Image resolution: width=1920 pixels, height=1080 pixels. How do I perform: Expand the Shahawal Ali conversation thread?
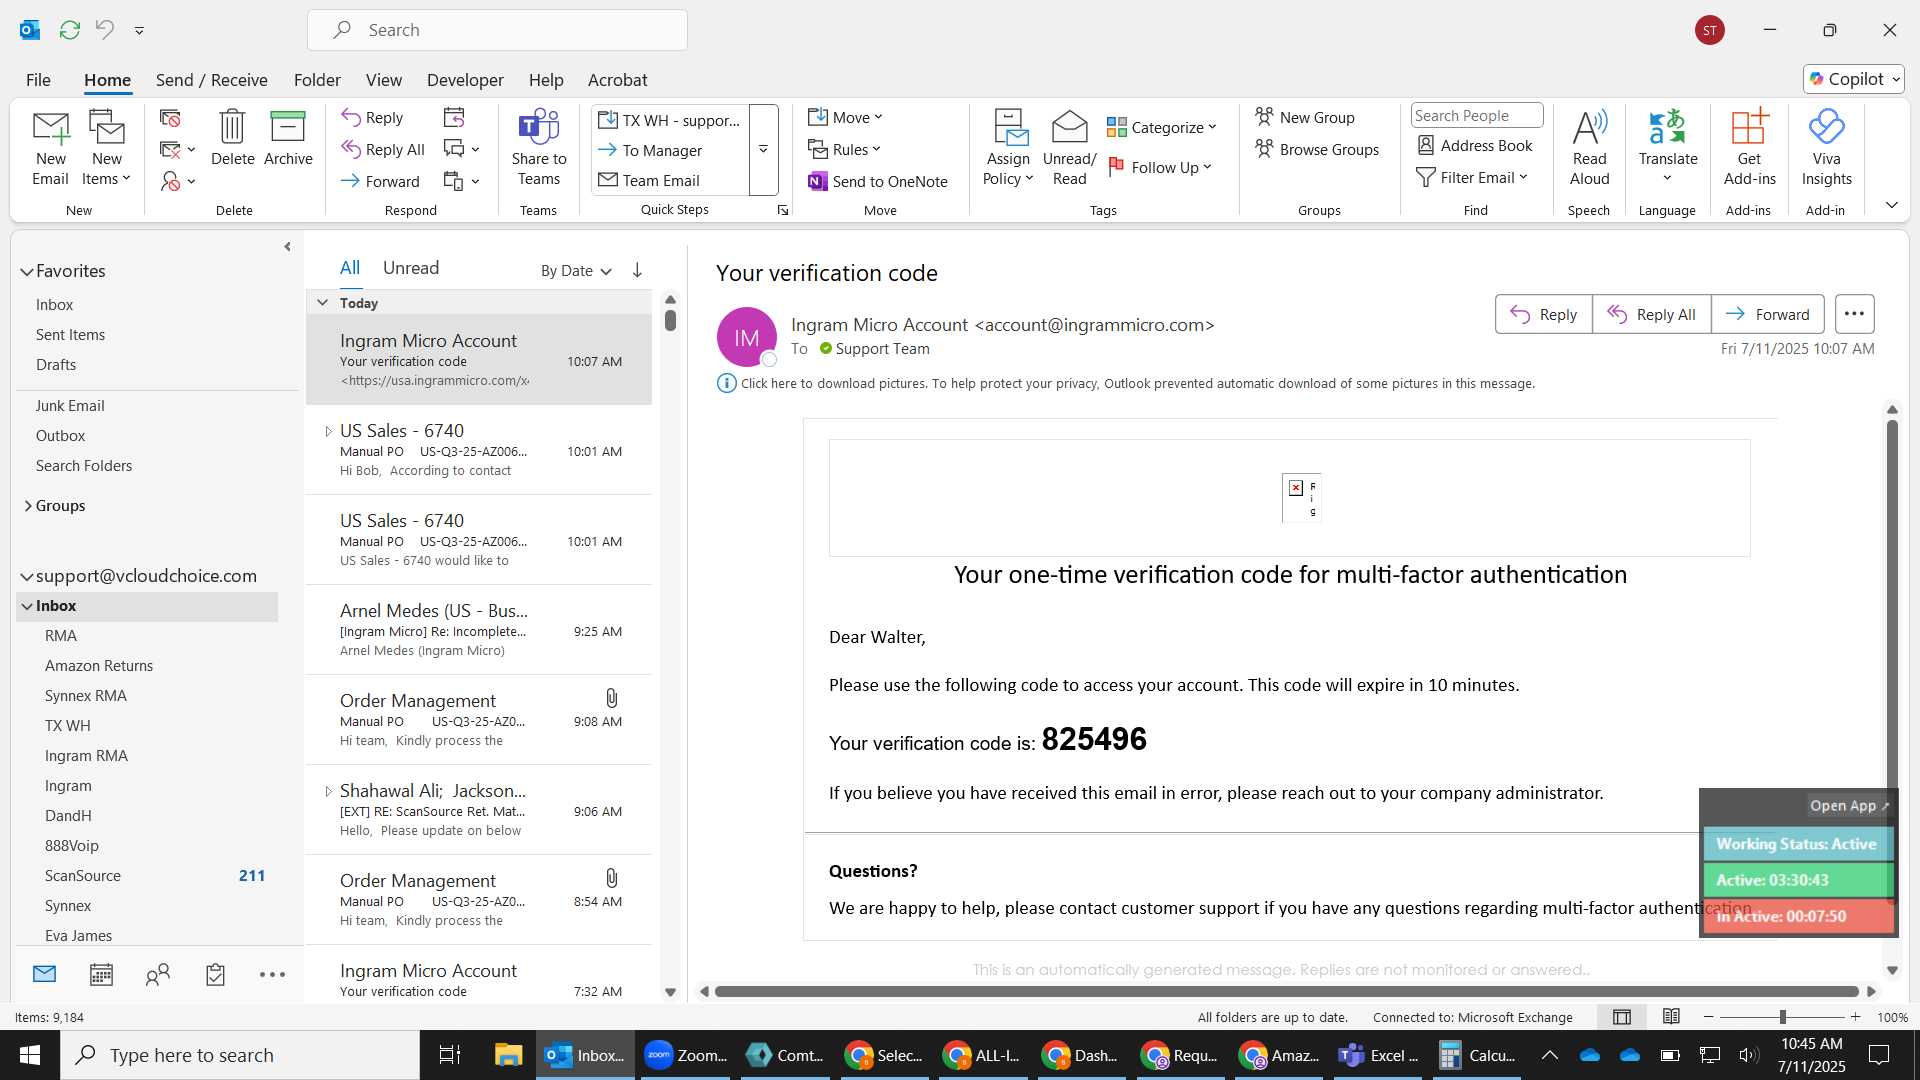point(328,792)
